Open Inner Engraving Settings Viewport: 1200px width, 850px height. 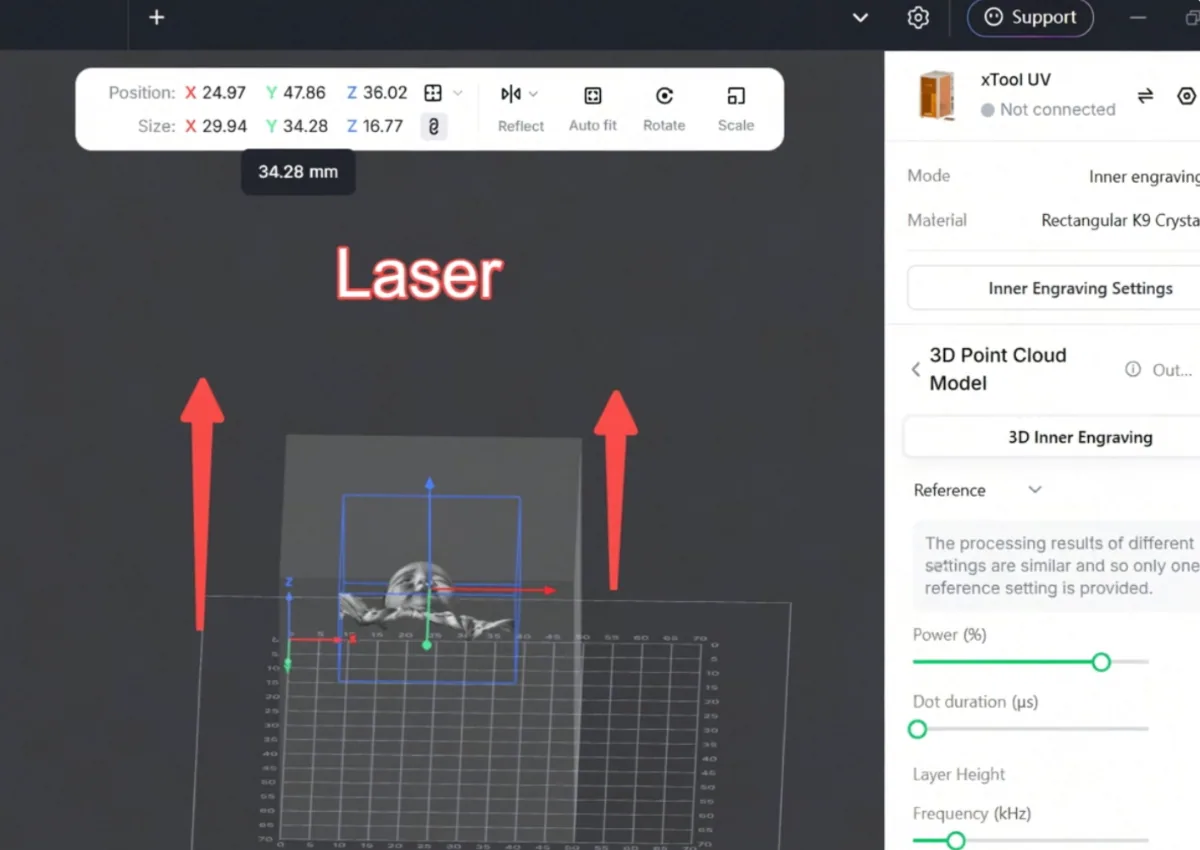pos(1054,288)
